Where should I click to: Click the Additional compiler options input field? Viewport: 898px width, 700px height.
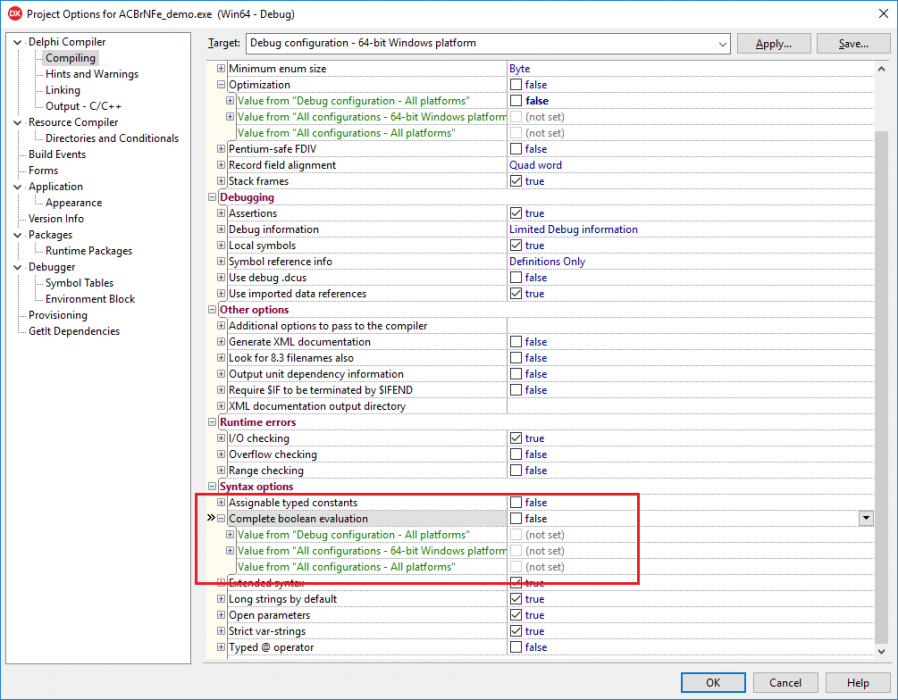click(x=691, y=325)
